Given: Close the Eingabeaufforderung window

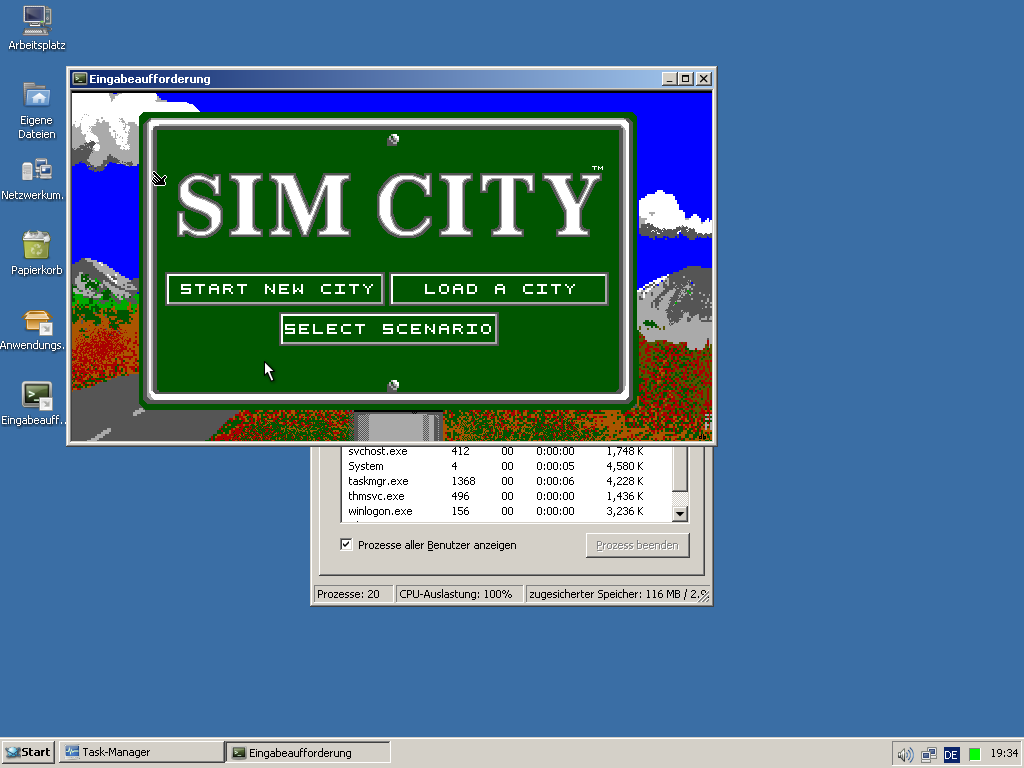Looking at the screenshot, I should [x=703, y=79].
